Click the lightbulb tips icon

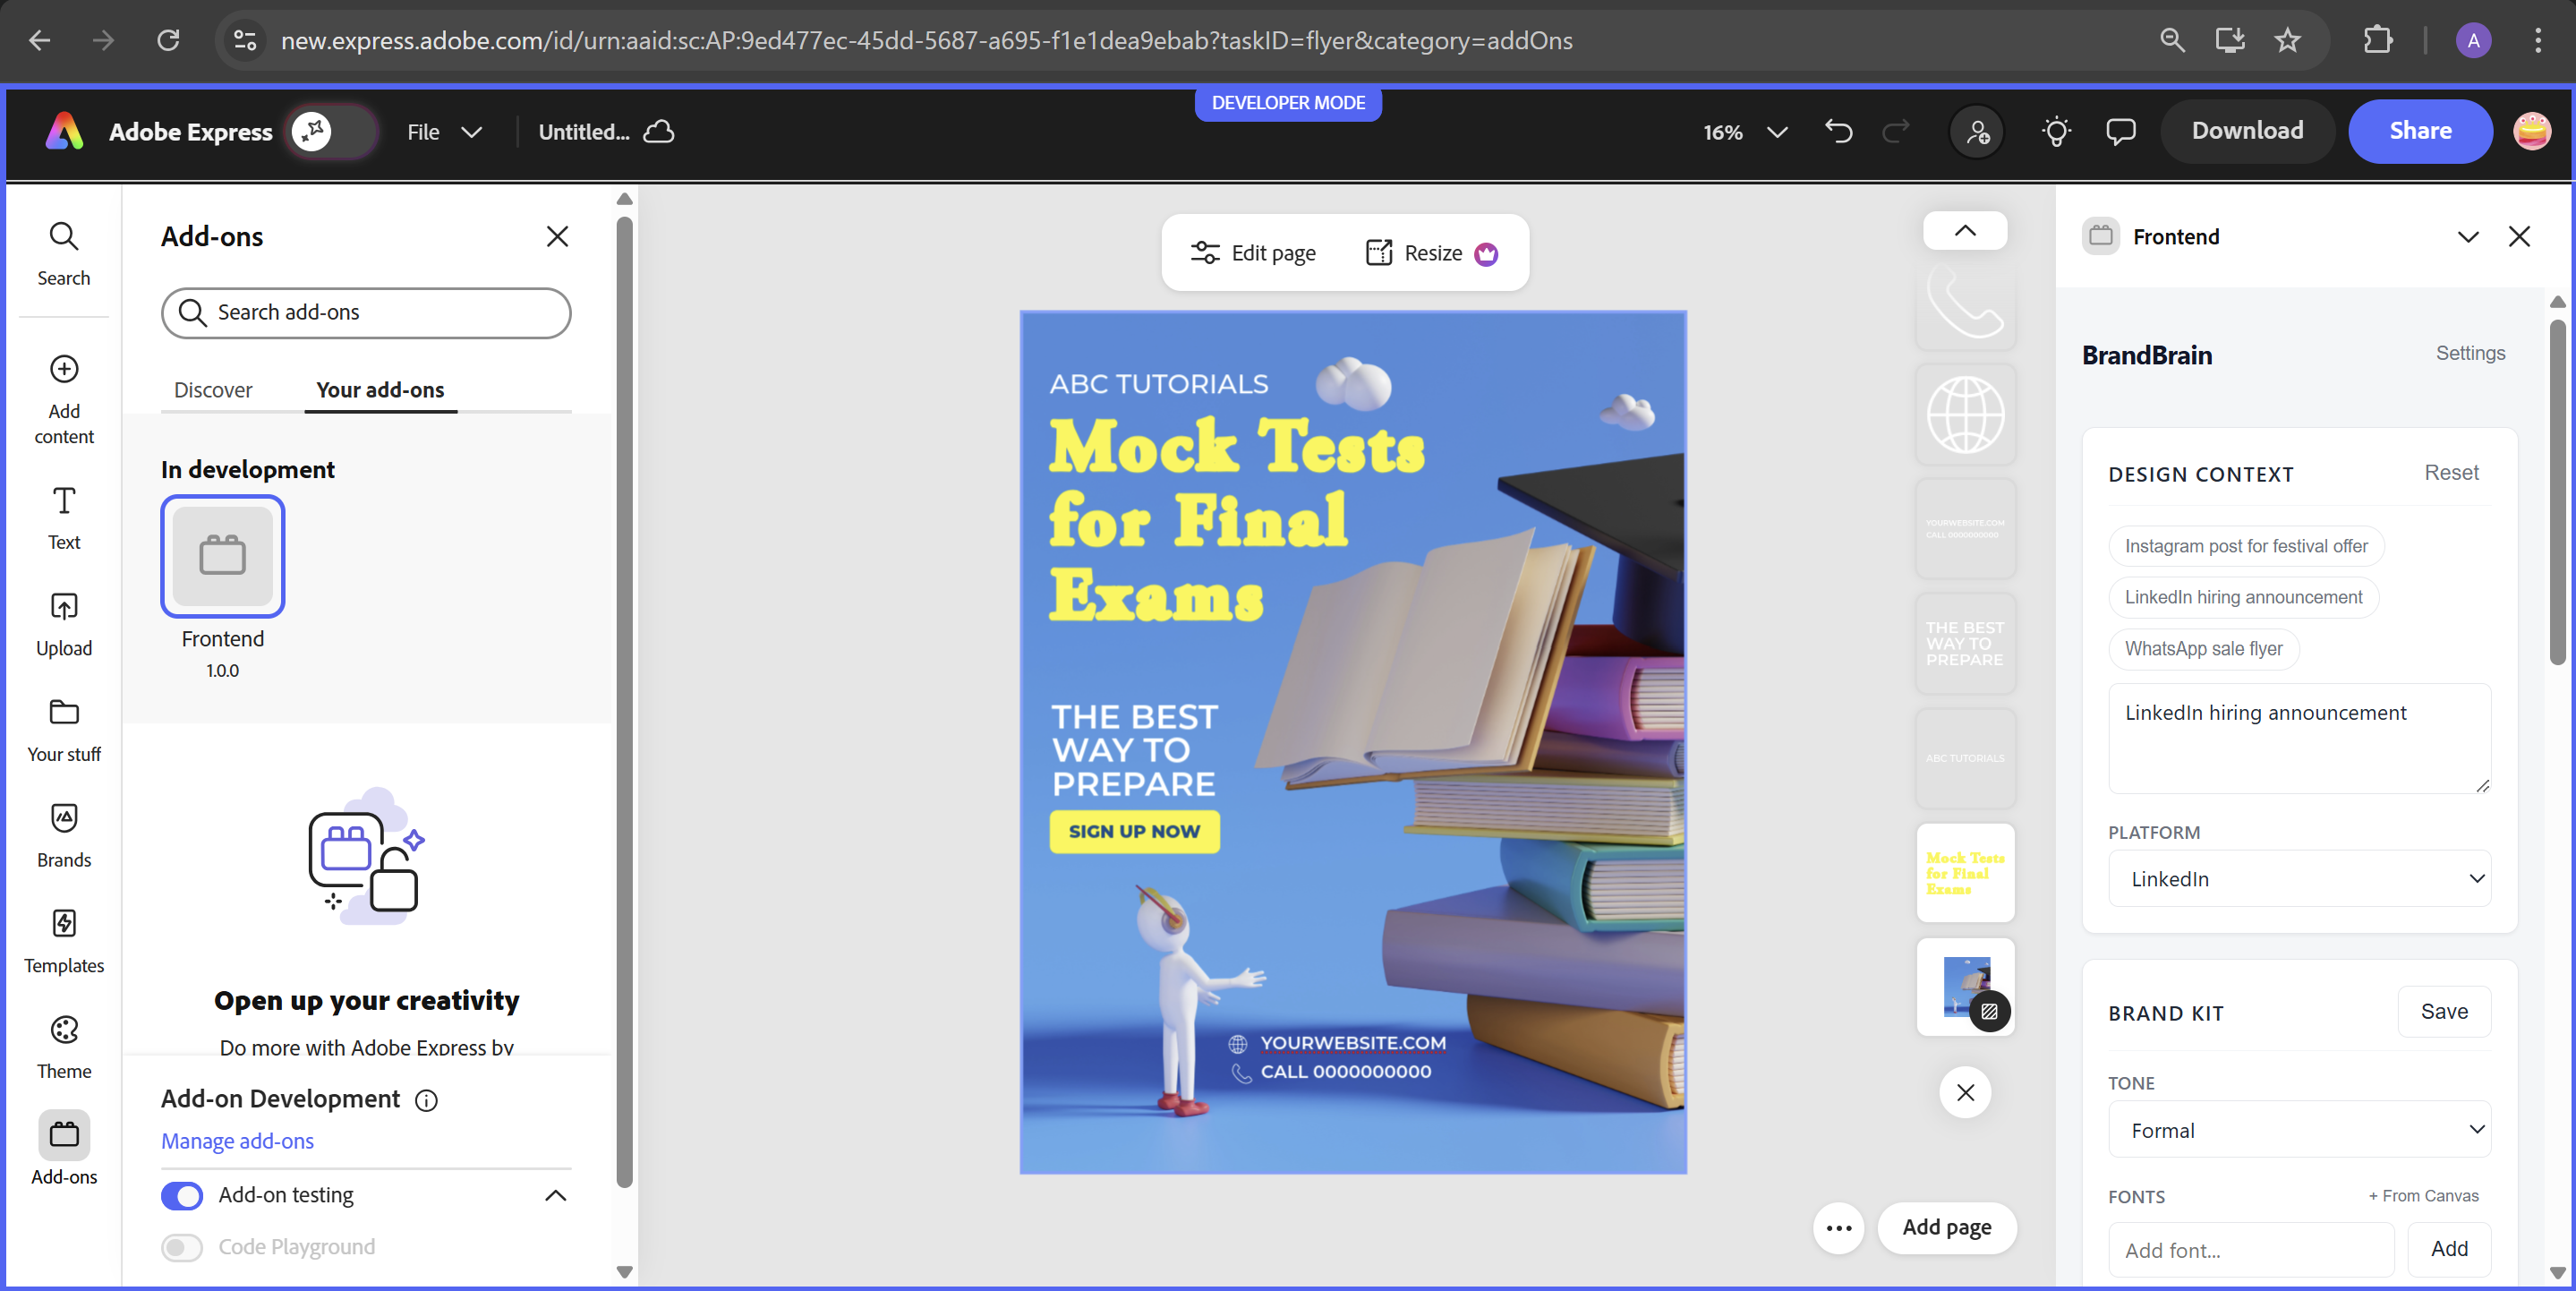point(2056,132)
